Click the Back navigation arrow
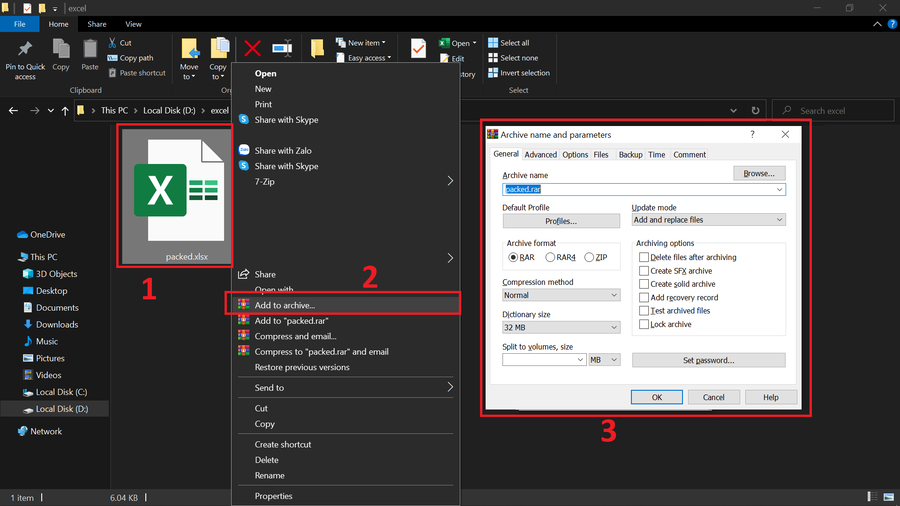Image resolution: width=900 pixels, height=506 pixels. point(13,110)
